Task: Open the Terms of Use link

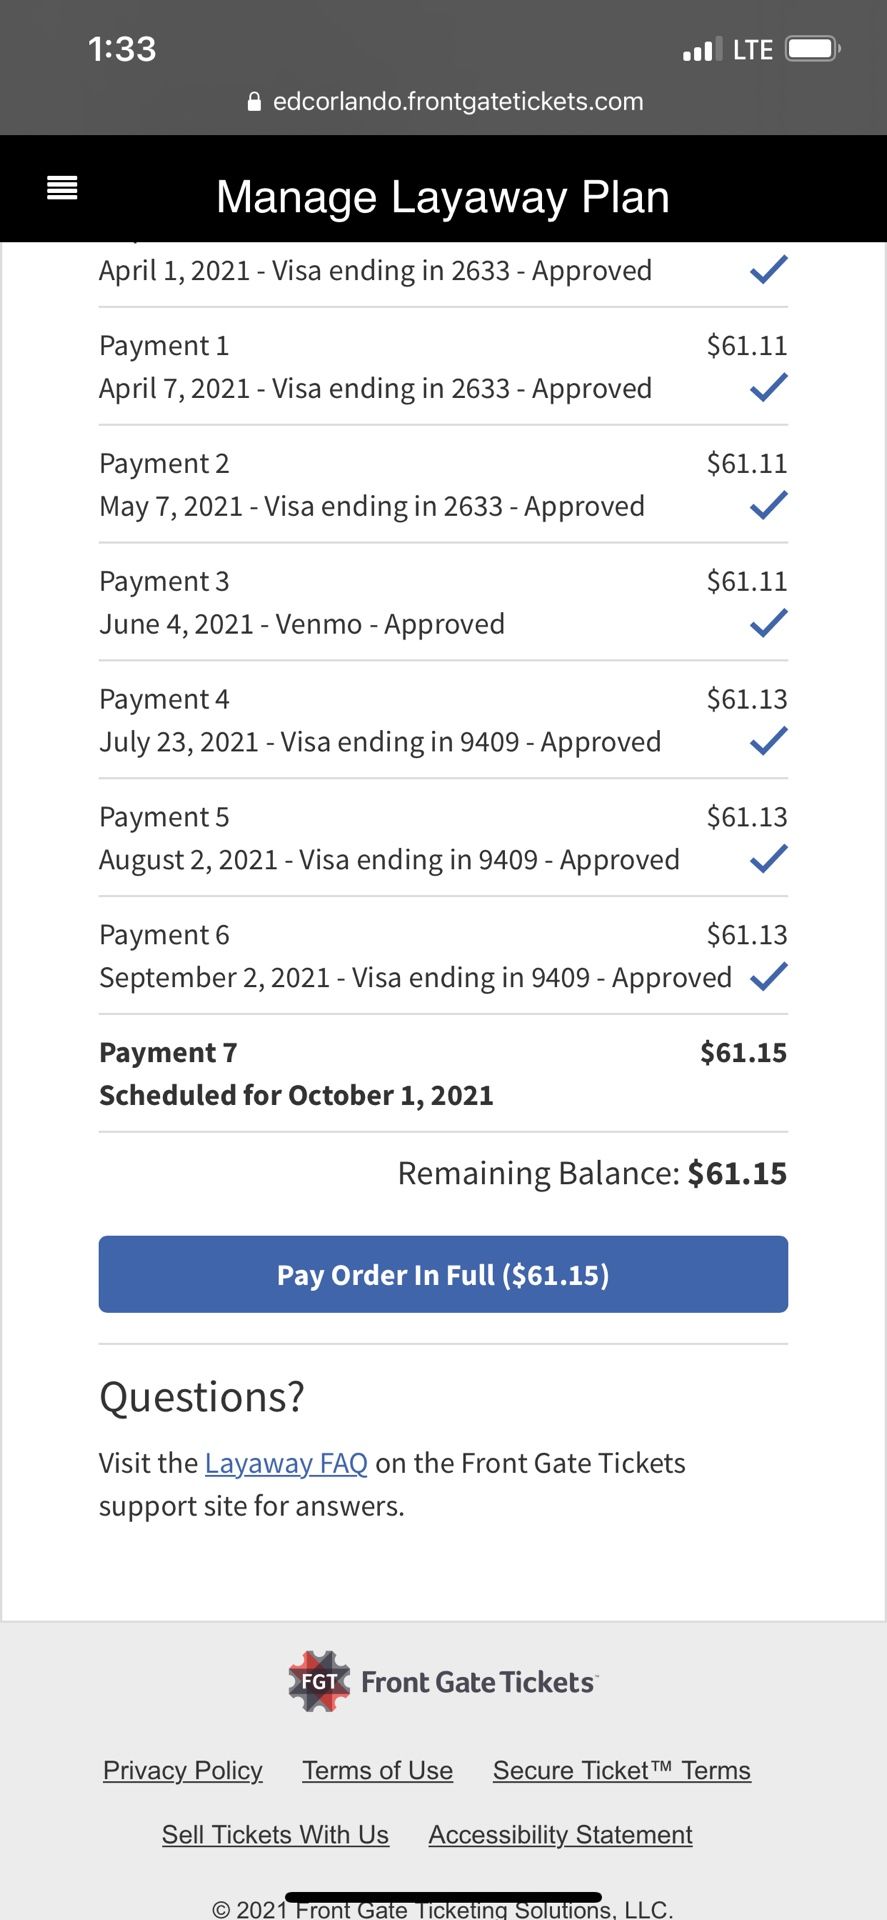Action: 378,1770
